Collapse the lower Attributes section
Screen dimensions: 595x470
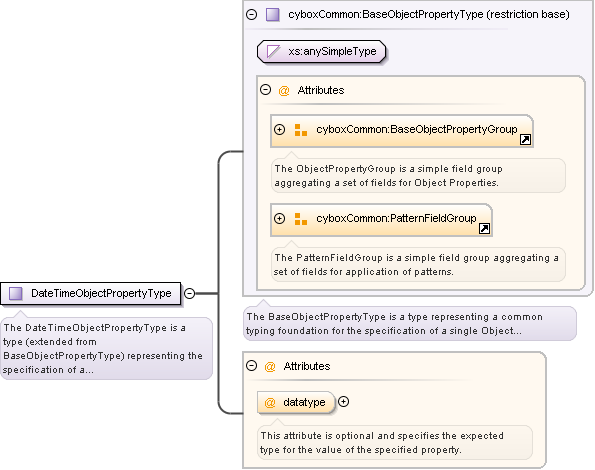coord(252,366)
